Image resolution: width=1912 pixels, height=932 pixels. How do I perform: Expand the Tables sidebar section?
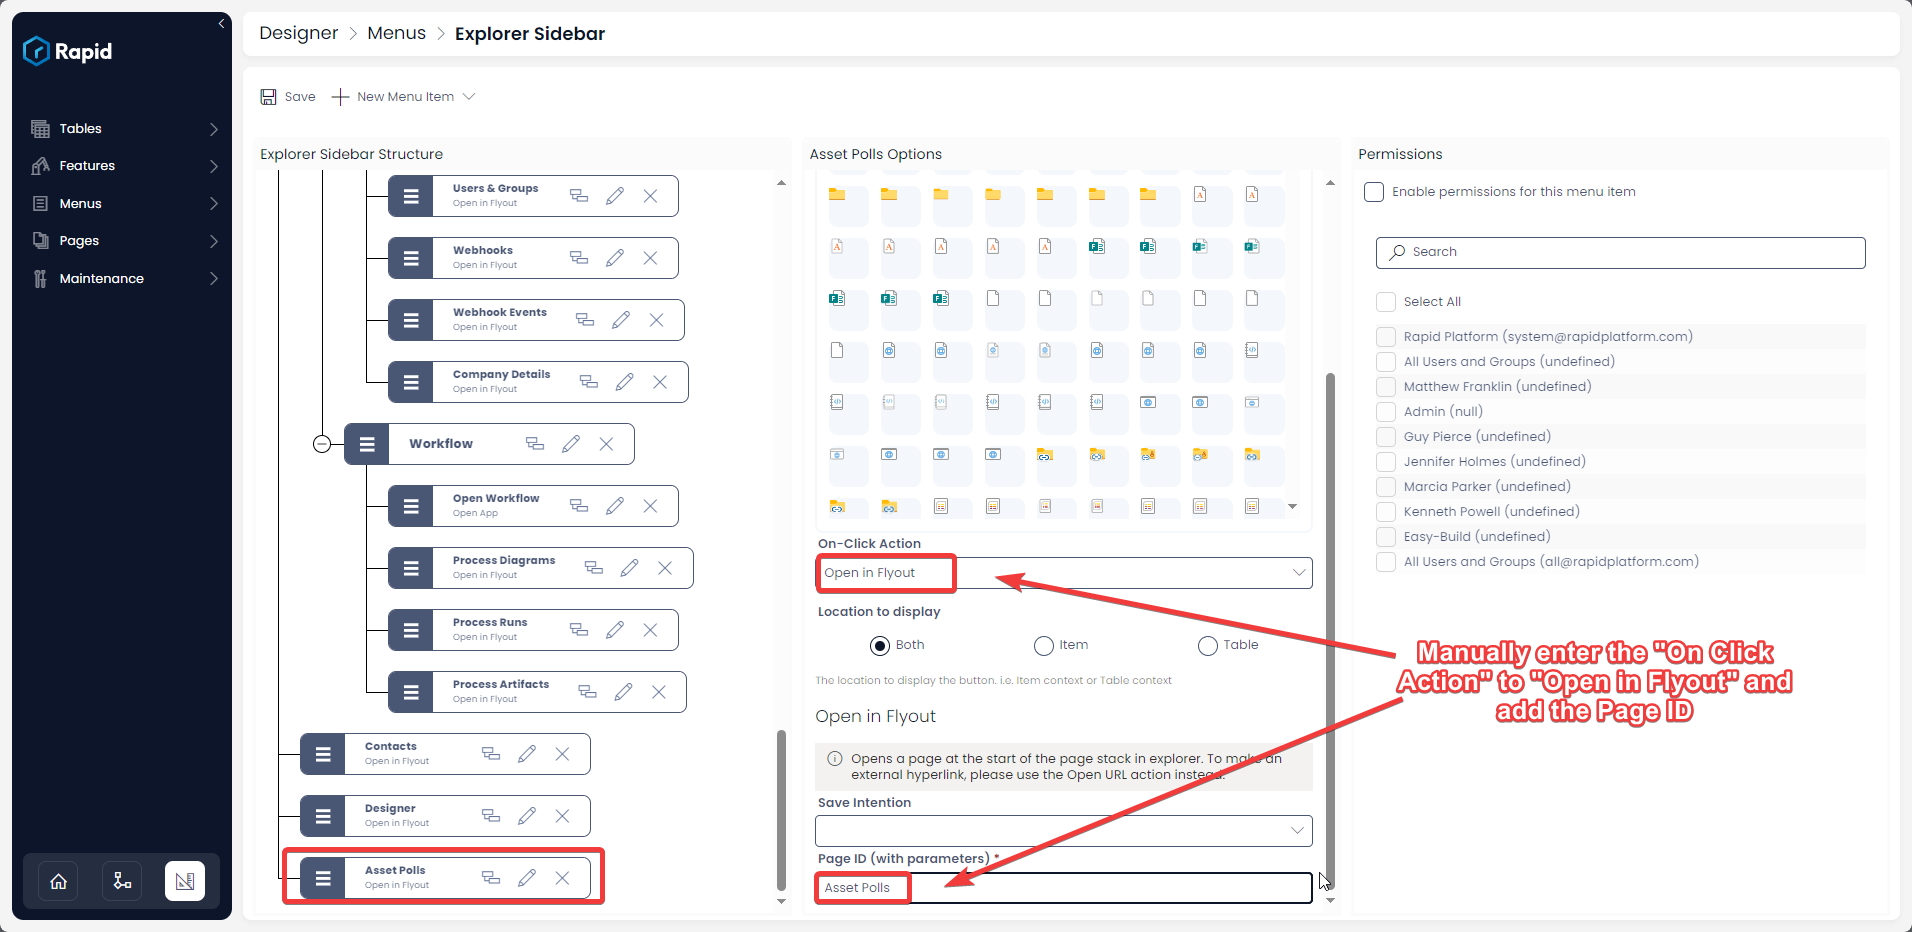pos(124,129)
